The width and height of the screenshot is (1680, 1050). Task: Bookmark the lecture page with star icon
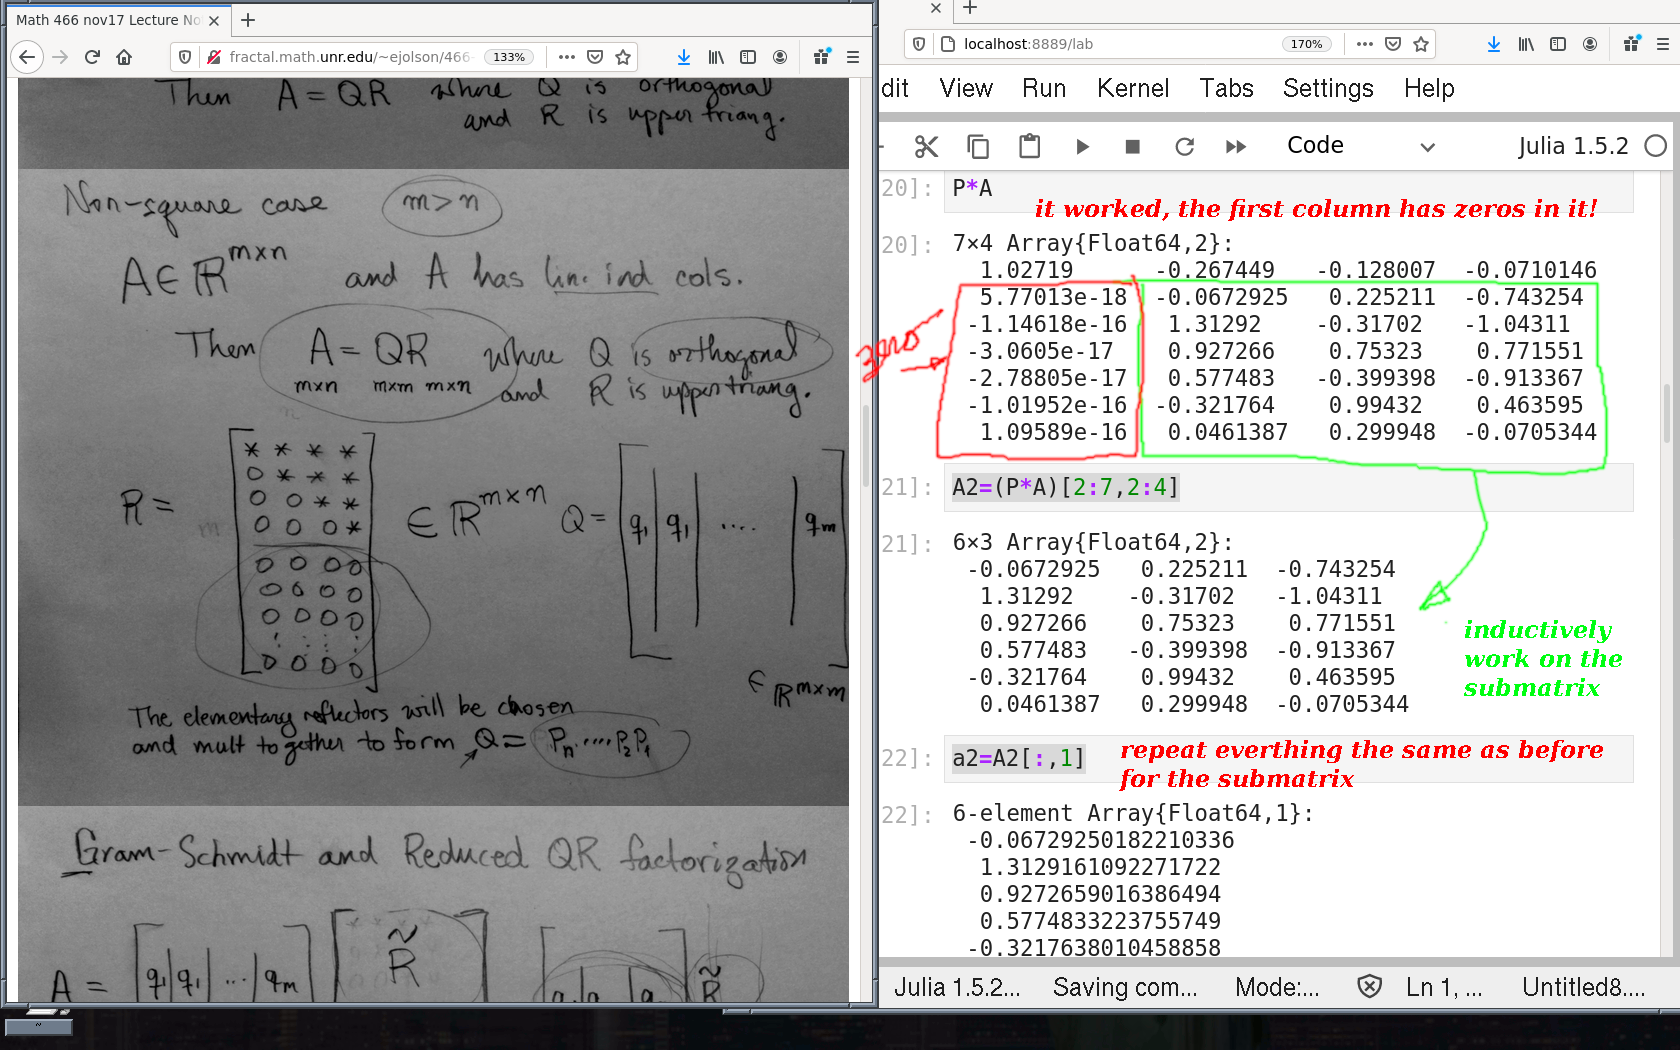(x=623, y=57)
